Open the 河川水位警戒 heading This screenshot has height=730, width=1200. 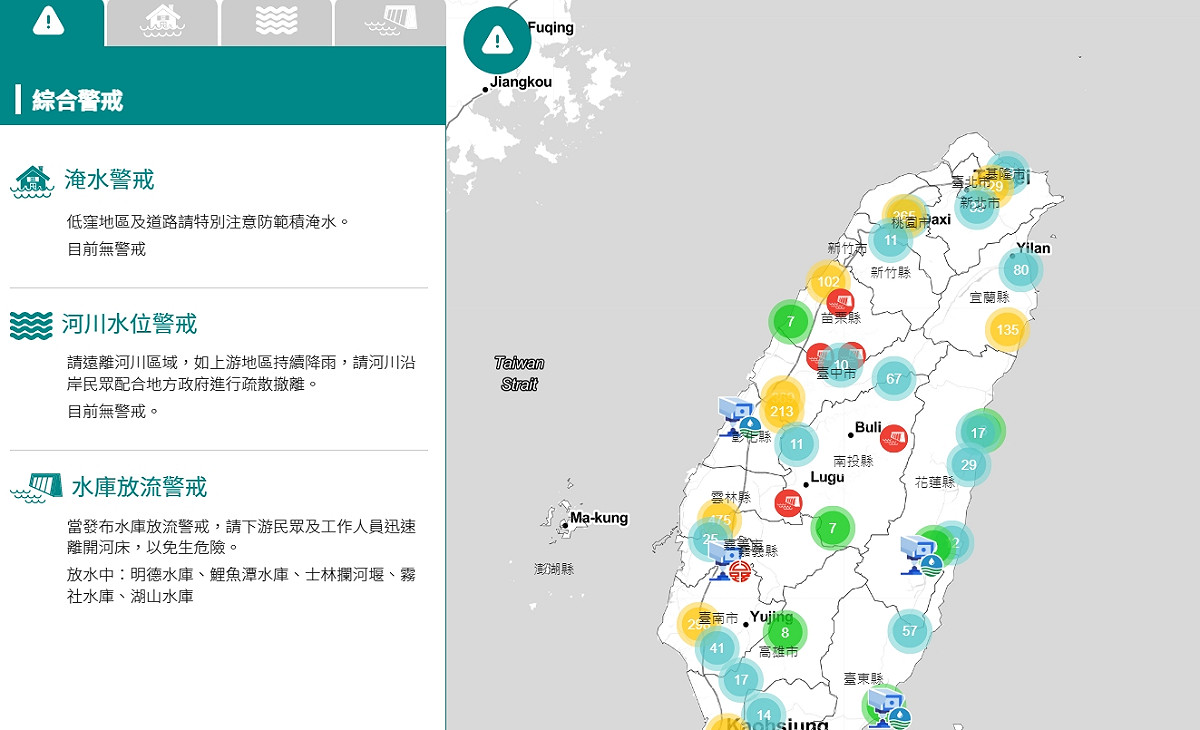tap(129, 324)
